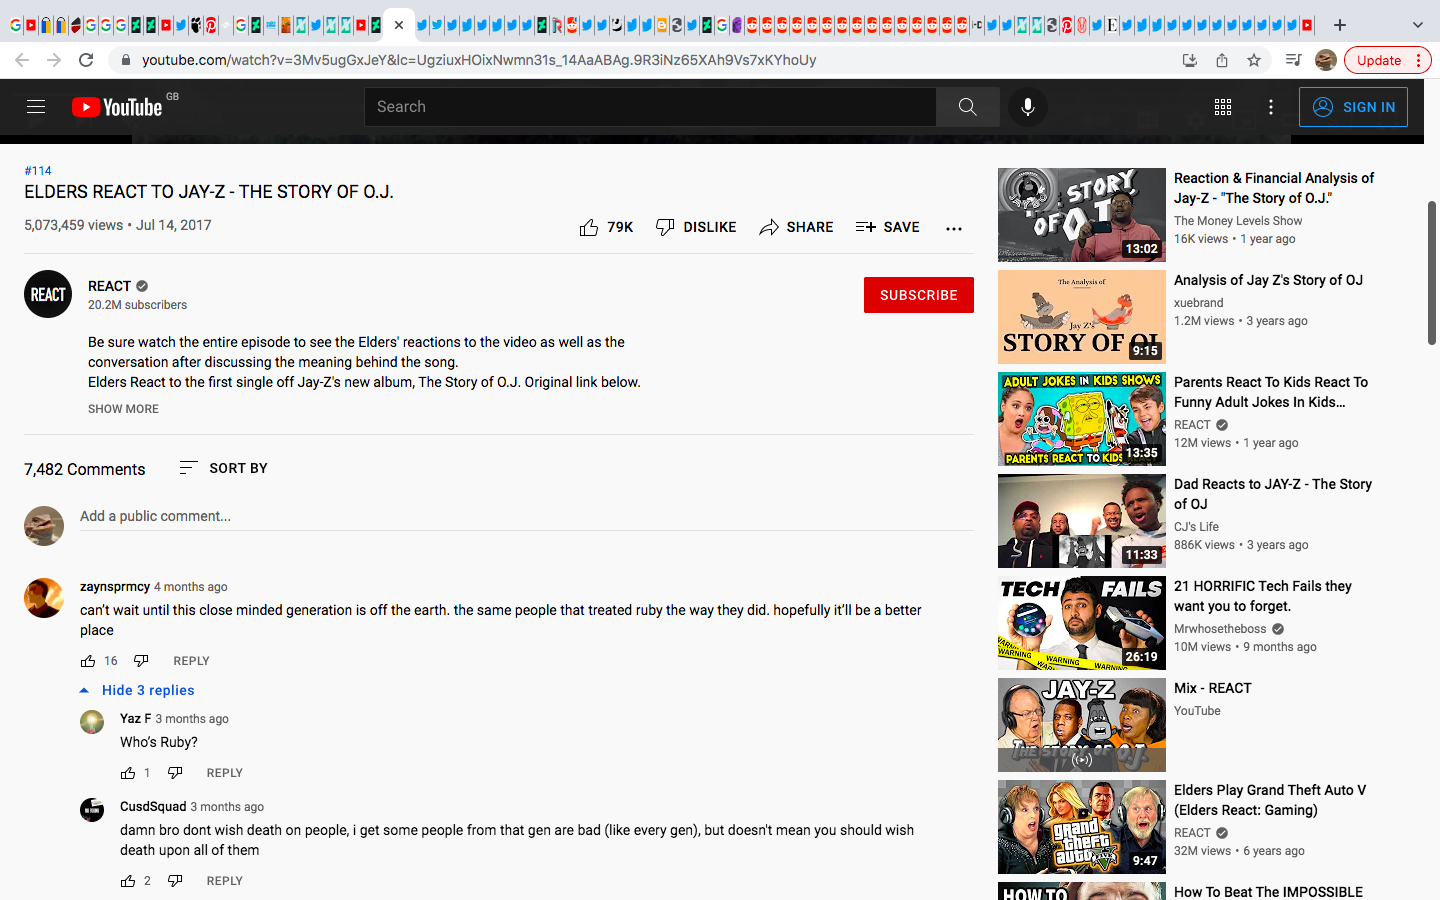Click the #114 trending hashtag link
This screenshot has width=1440, height=900.
[x=38, y=171]
